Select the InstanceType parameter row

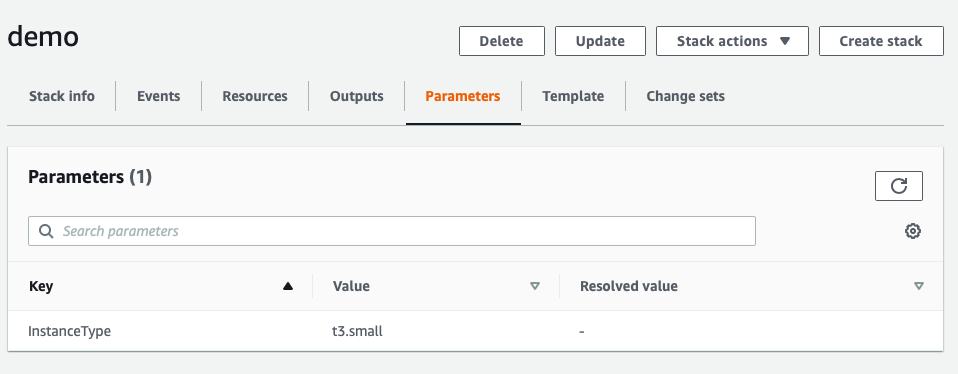click(x=475, y=331)
